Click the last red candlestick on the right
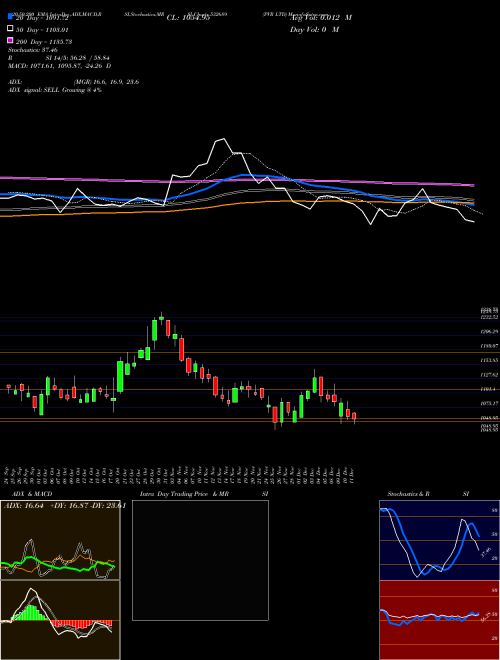This screenshot has height=660, width=500. (354, 417)
